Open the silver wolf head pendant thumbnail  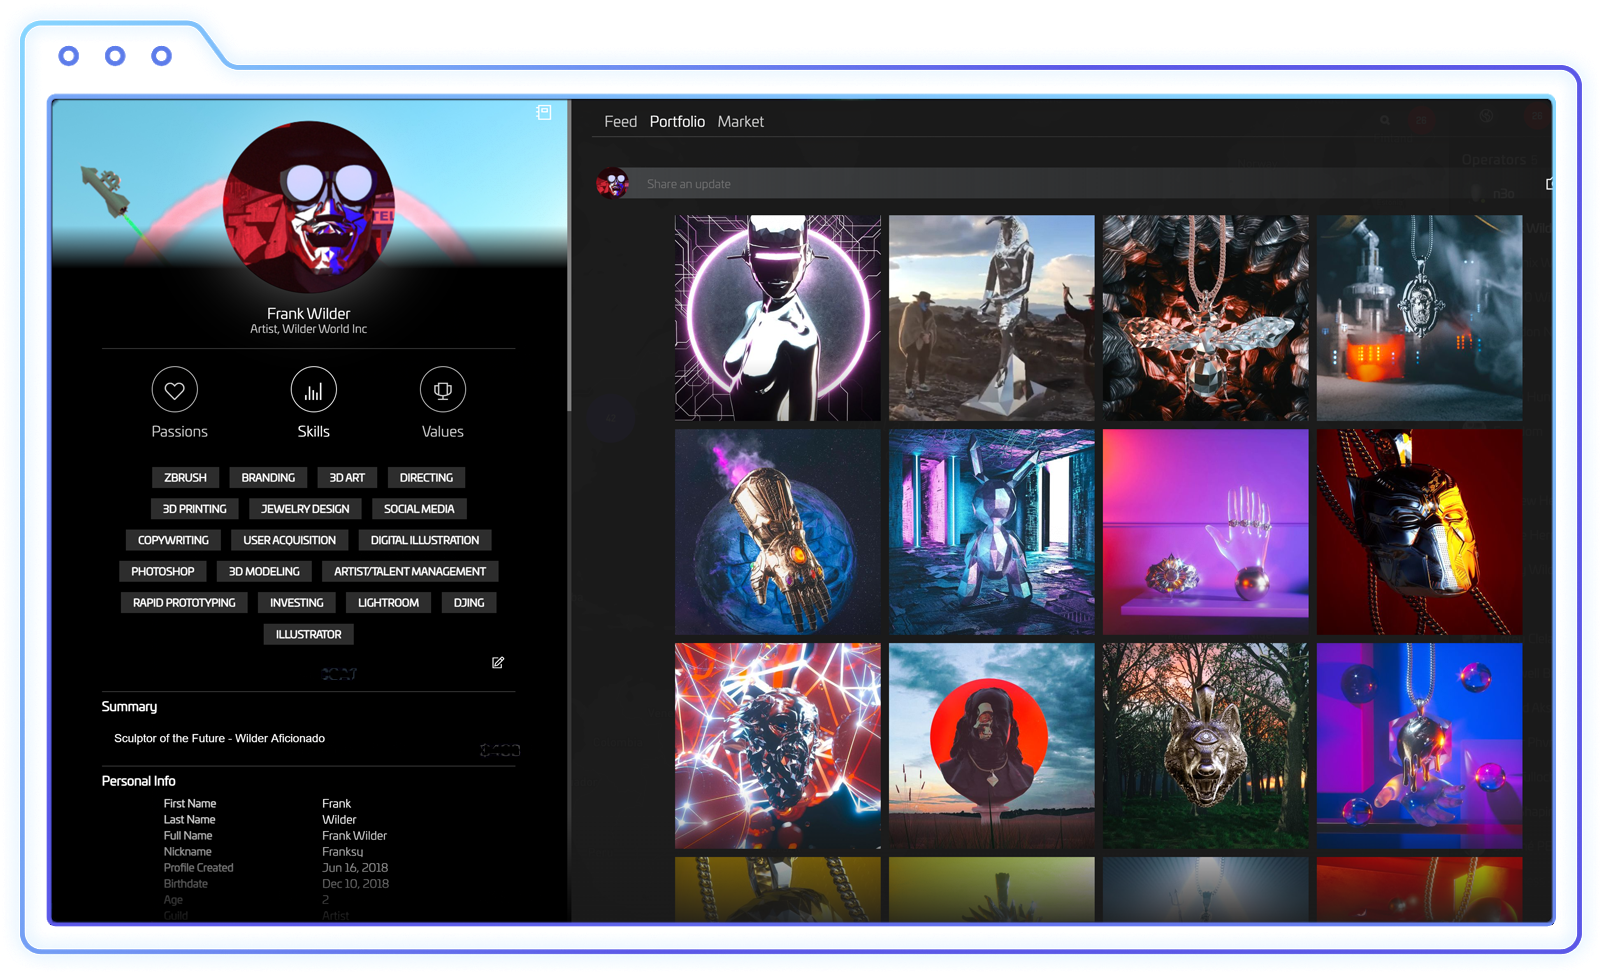(1206, 746)
